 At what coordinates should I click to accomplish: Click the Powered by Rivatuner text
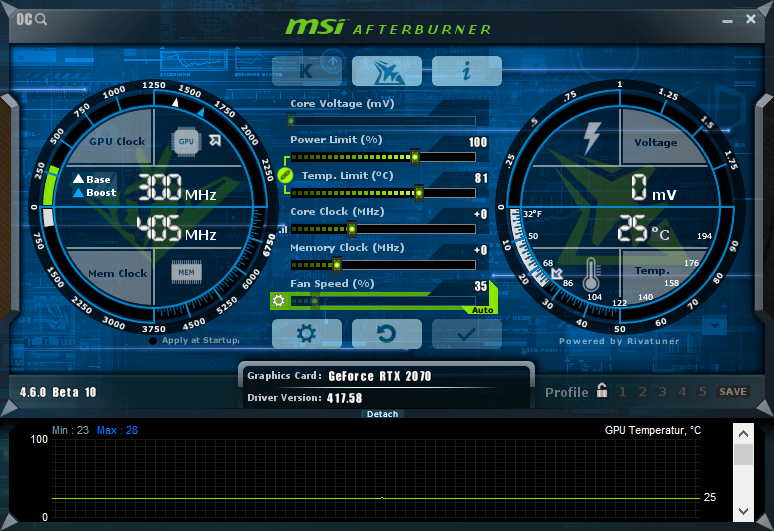[x=619, y=341]
